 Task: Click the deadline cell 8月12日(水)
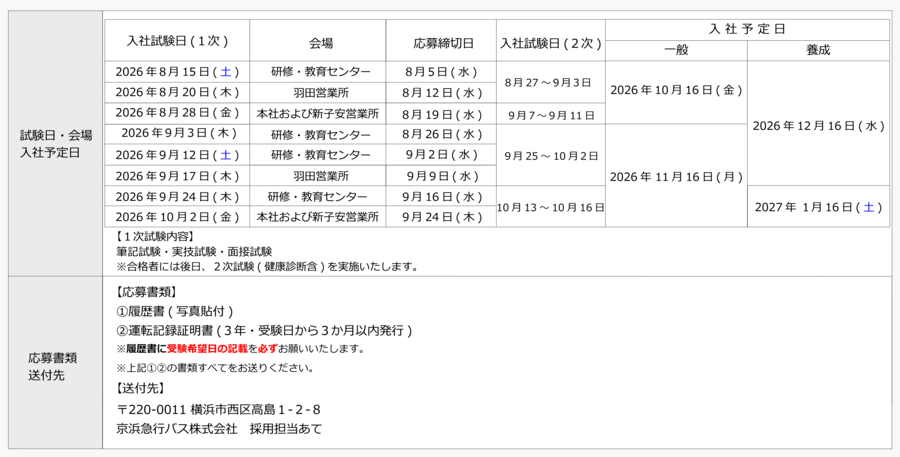441,92
